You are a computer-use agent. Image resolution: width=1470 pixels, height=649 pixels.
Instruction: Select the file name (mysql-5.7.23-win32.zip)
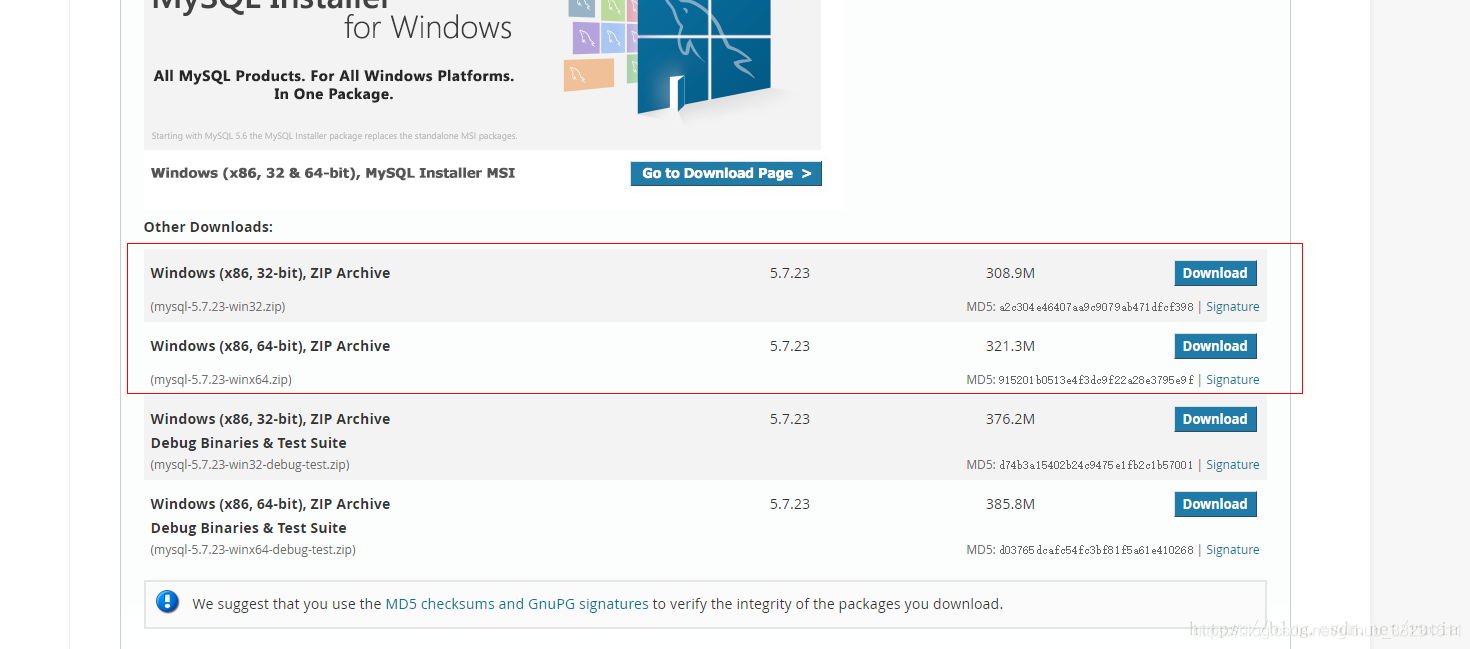(x=218, y=307)
